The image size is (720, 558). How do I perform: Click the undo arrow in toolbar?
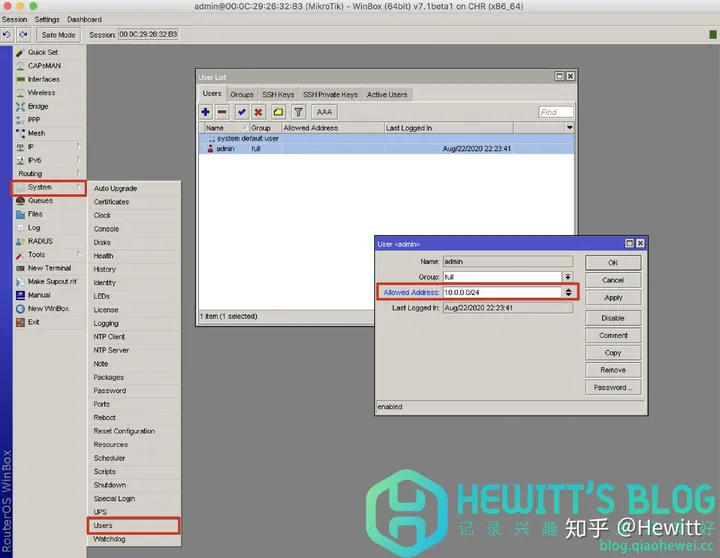[x=7, y=34]
